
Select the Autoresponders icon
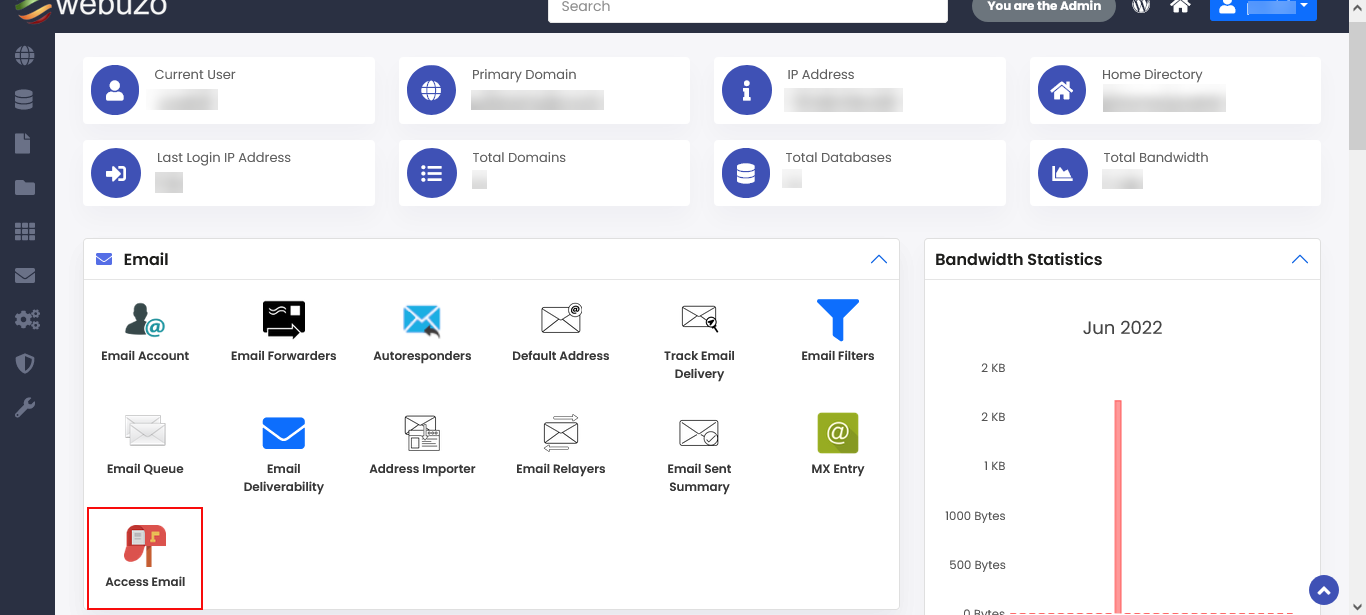[x=422, y=330]
